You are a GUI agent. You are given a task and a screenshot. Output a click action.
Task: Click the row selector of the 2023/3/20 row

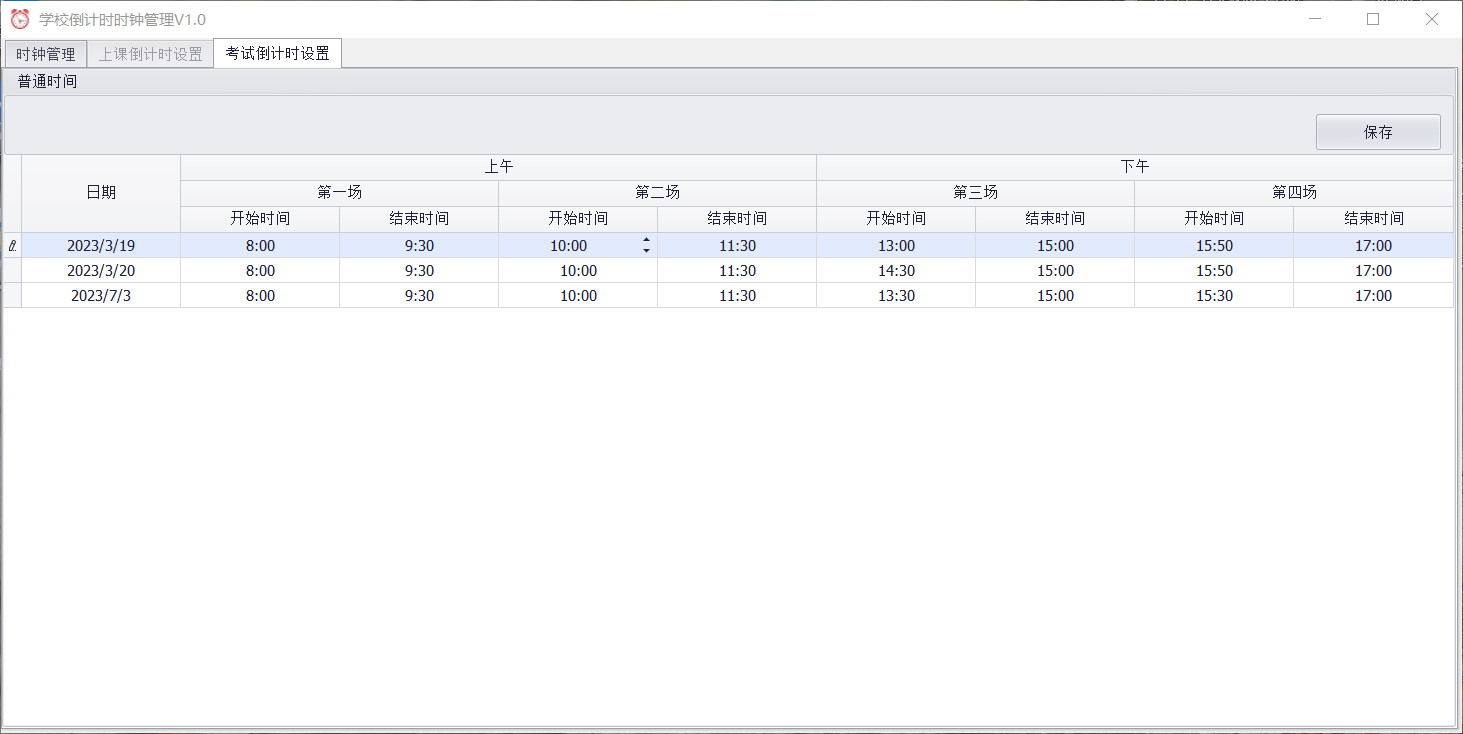12,270
